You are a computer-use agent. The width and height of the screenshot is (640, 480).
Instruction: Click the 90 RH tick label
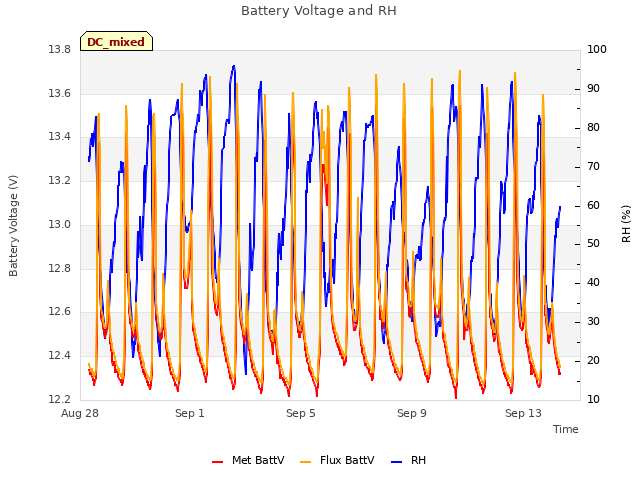point(593,89)
